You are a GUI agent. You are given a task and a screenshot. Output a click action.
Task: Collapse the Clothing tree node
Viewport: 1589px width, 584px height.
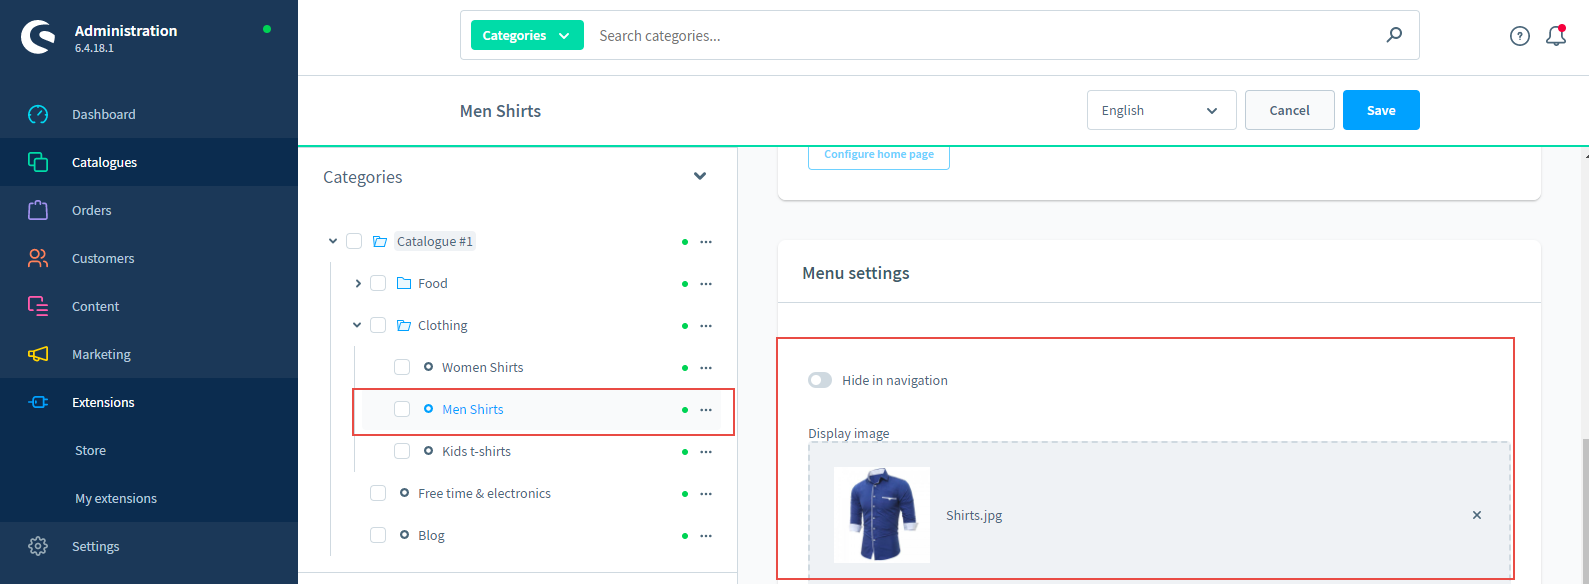[357, 325]
